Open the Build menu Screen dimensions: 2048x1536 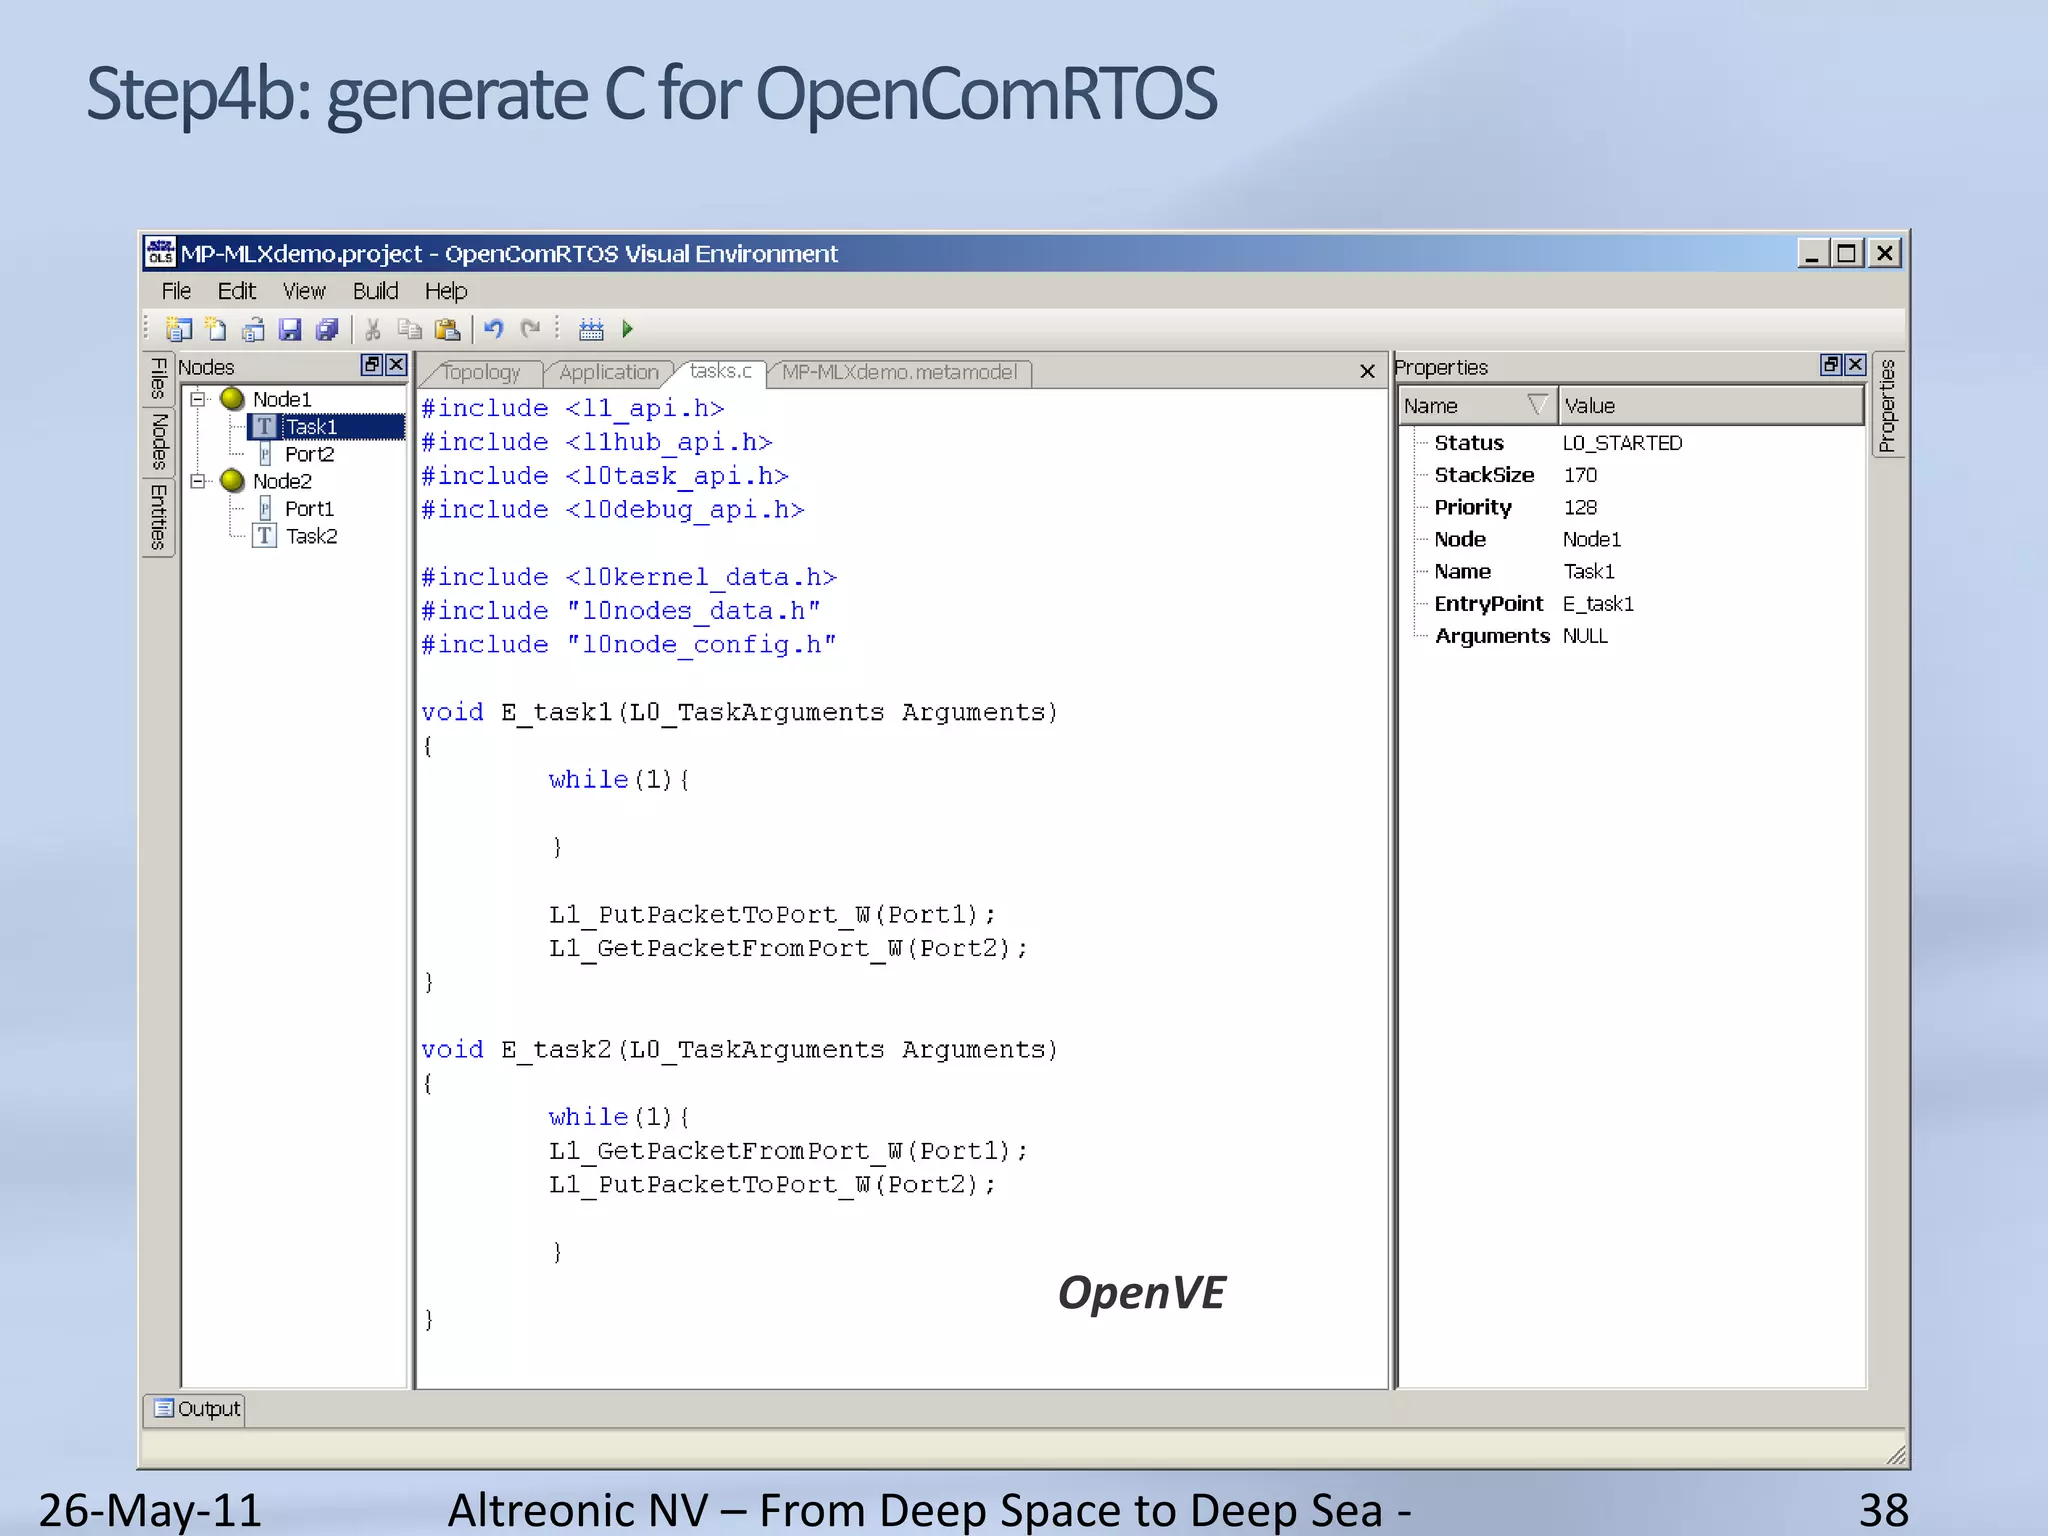coord(375,291)
